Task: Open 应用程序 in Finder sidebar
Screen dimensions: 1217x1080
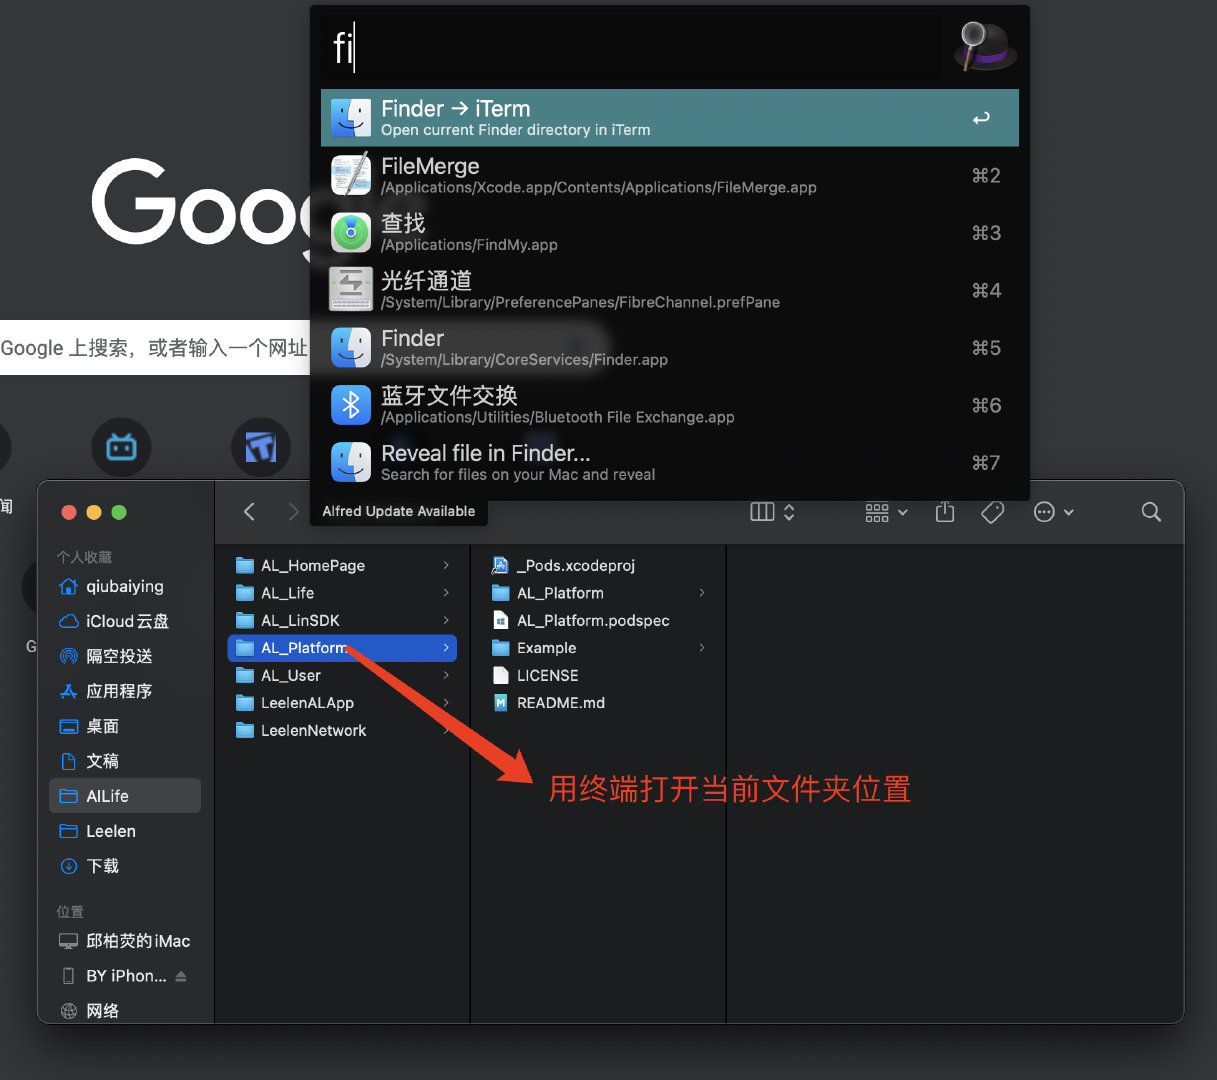Action: (125, 691)
